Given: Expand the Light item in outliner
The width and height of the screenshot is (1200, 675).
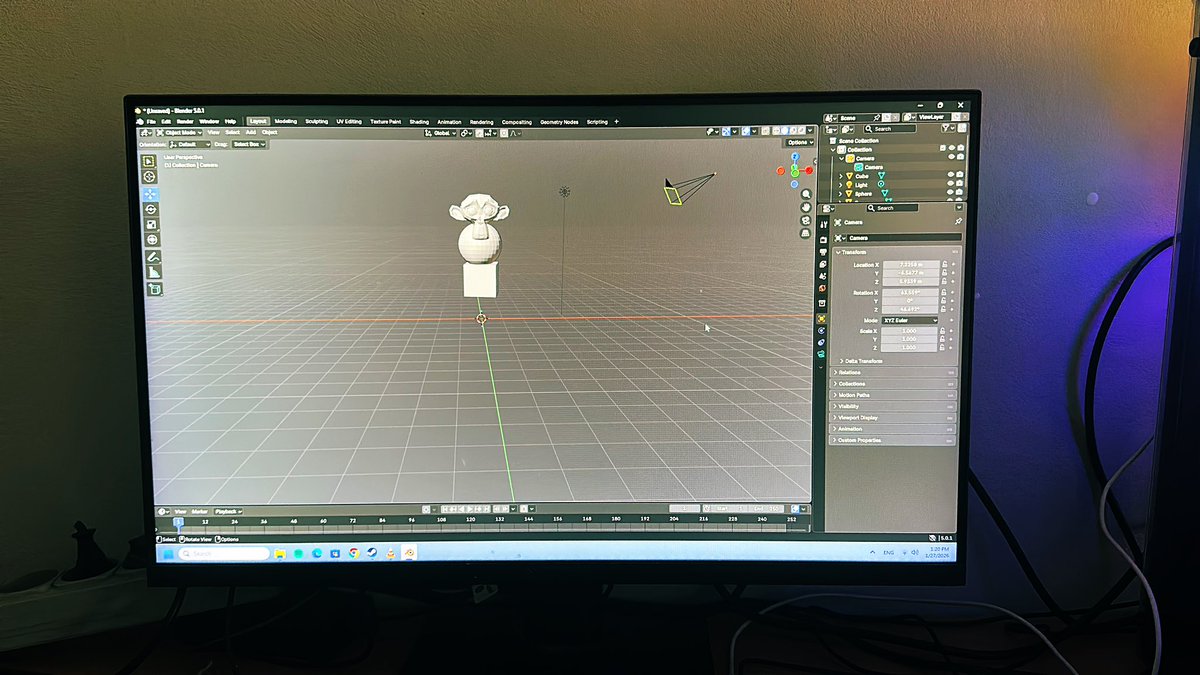Looking at the screenshot, I should [x=840, y=185].
